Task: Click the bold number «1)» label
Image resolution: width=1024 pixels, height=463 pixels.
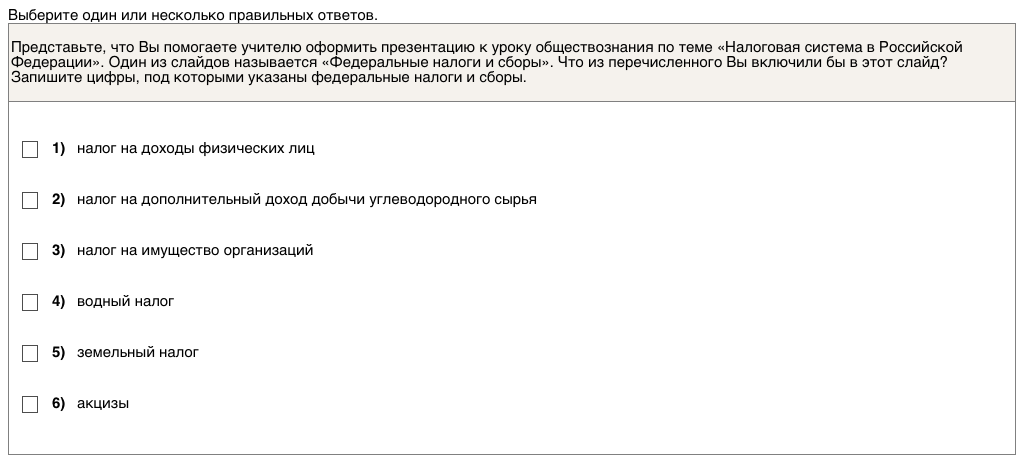Action: click(58, 149)
